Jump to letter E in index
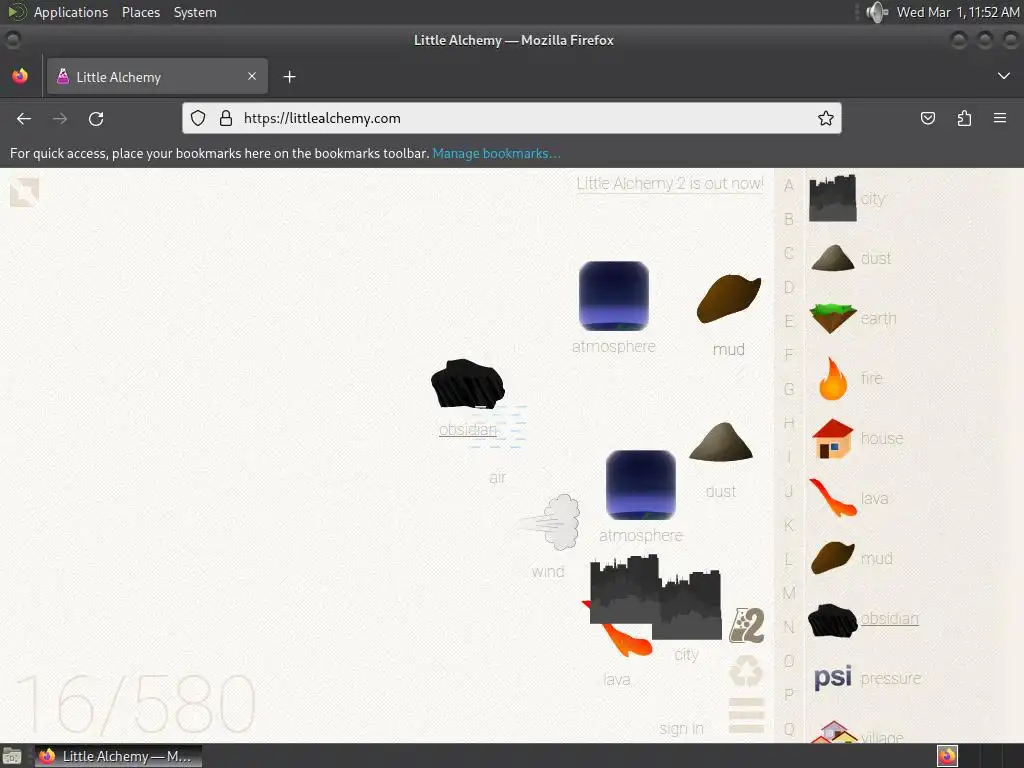 pos(789,321)
